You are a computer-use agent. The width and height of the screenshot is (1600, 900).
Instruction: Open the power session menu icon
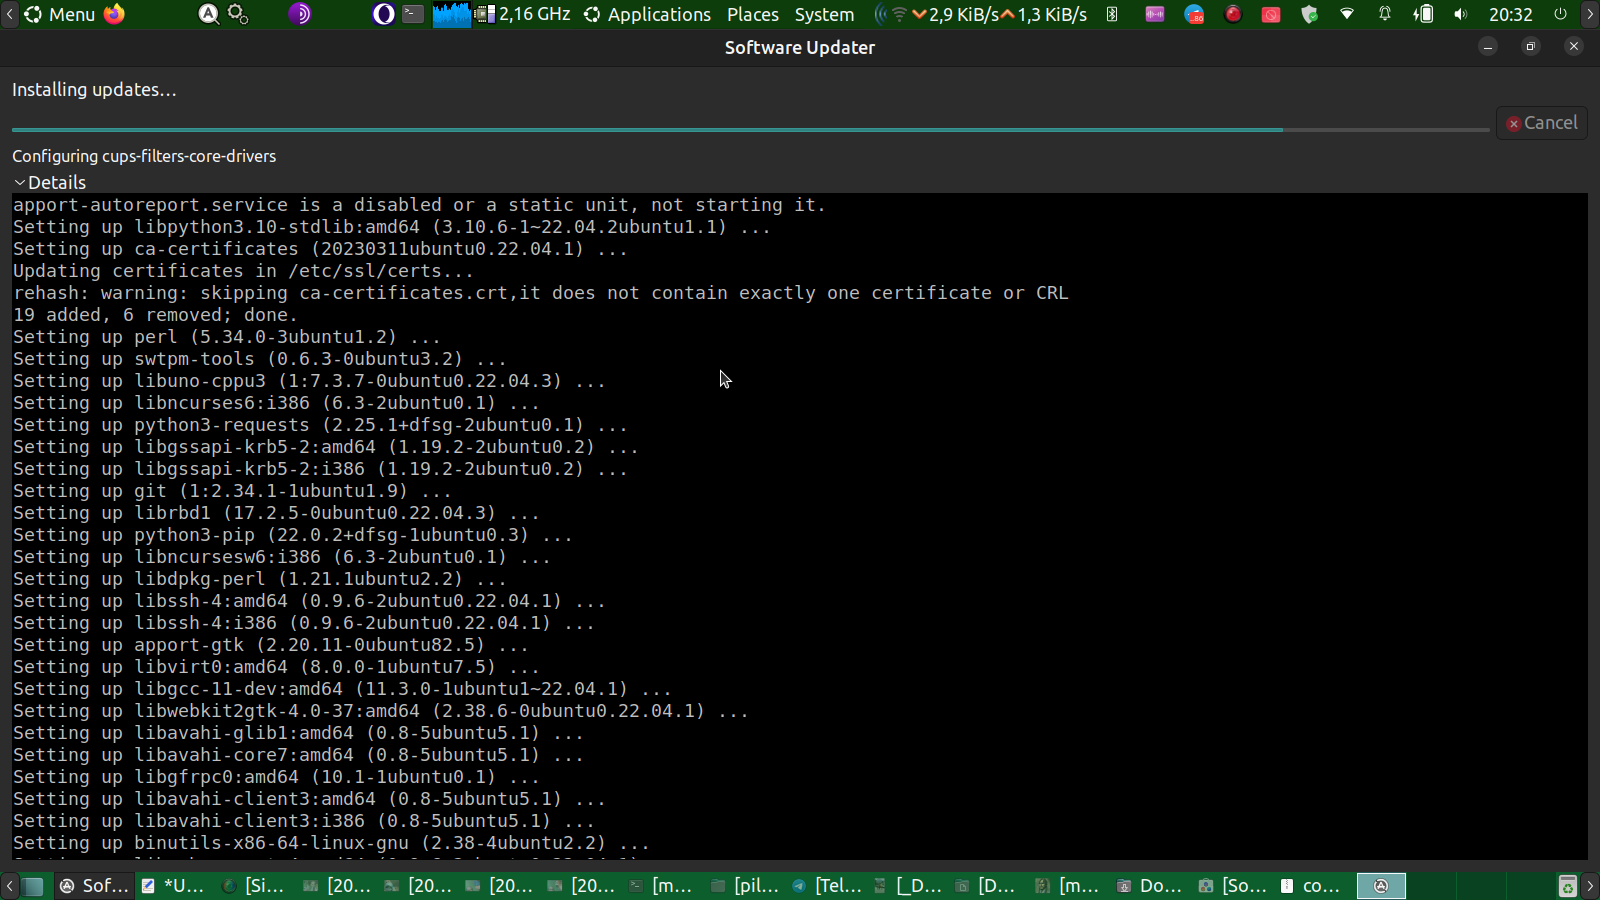[x=1560, y=14]
